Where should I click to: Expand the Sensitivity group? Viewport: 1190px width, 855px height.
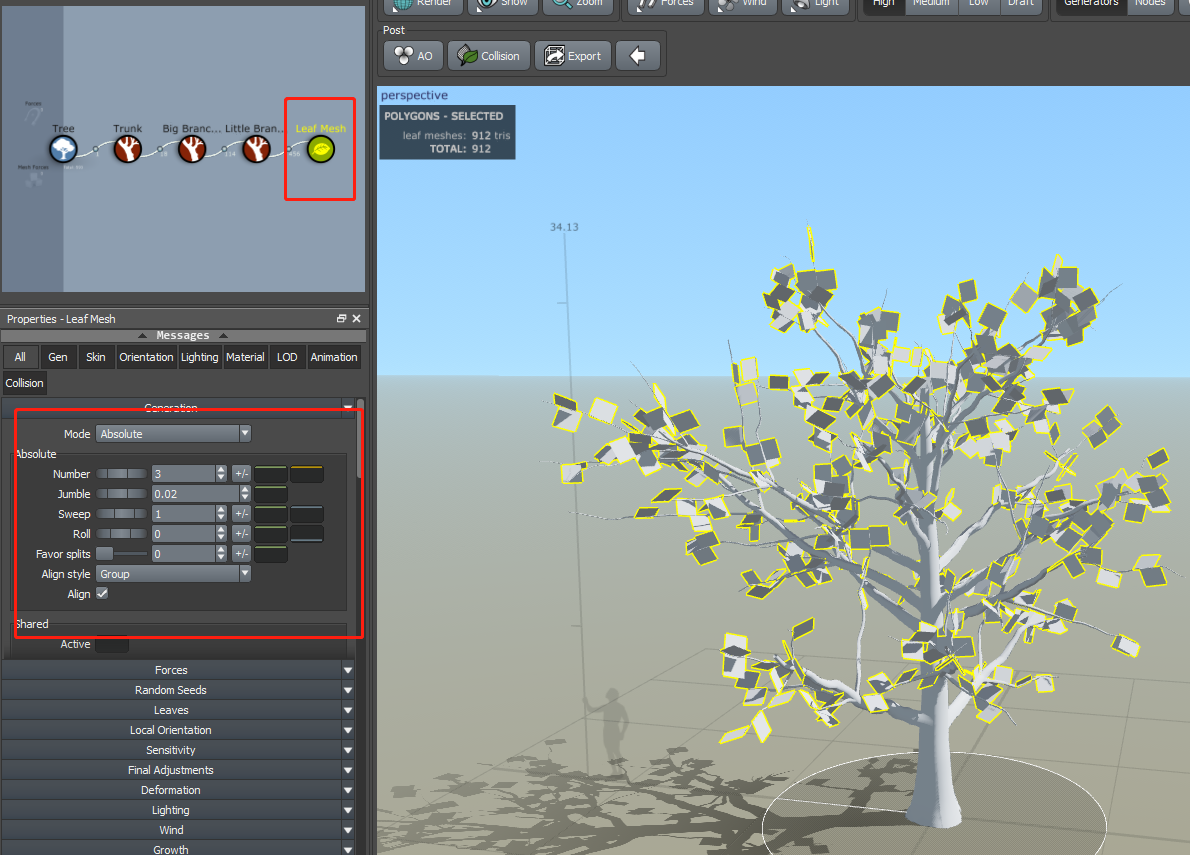point(178,750)
